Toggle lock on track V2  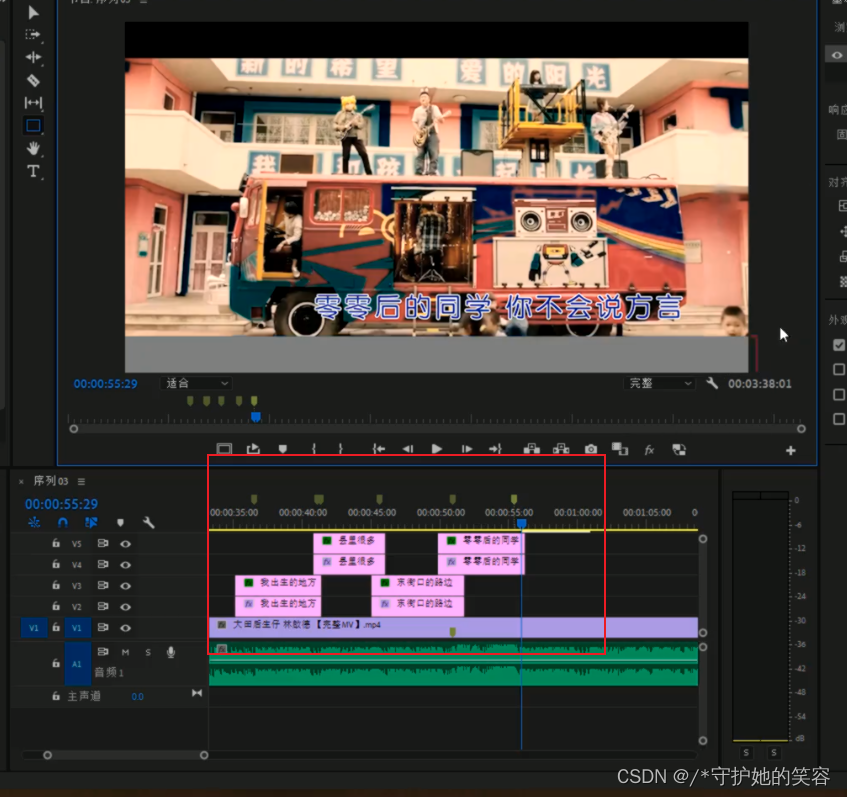[x=56, y=606]
